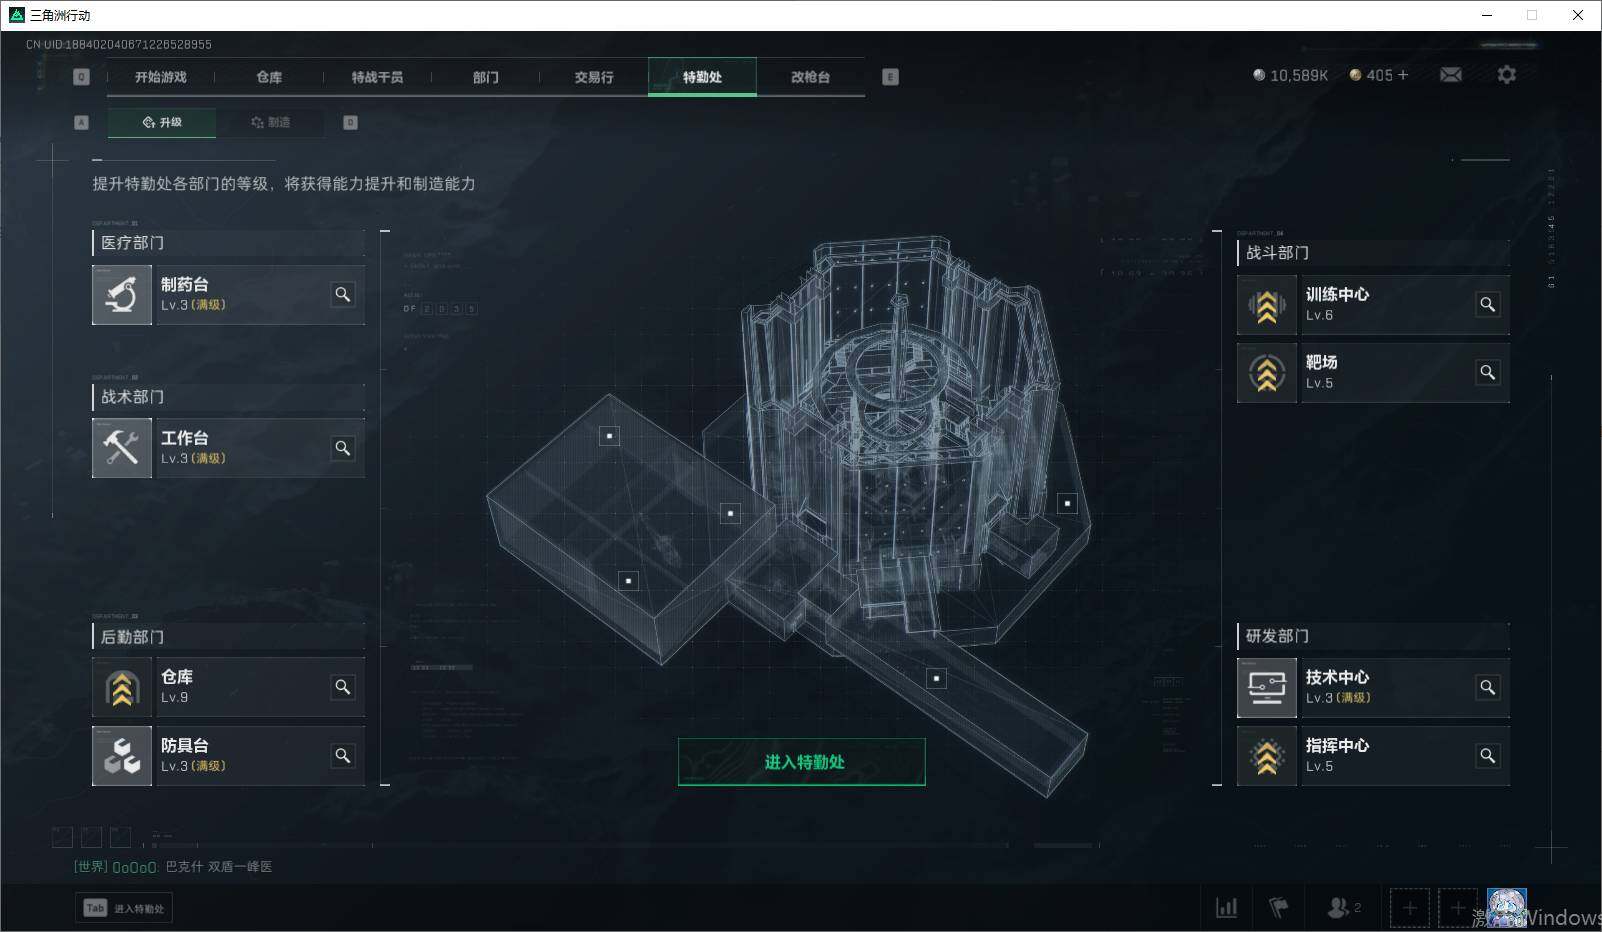Open the friends list icon

coord(1343,907)
